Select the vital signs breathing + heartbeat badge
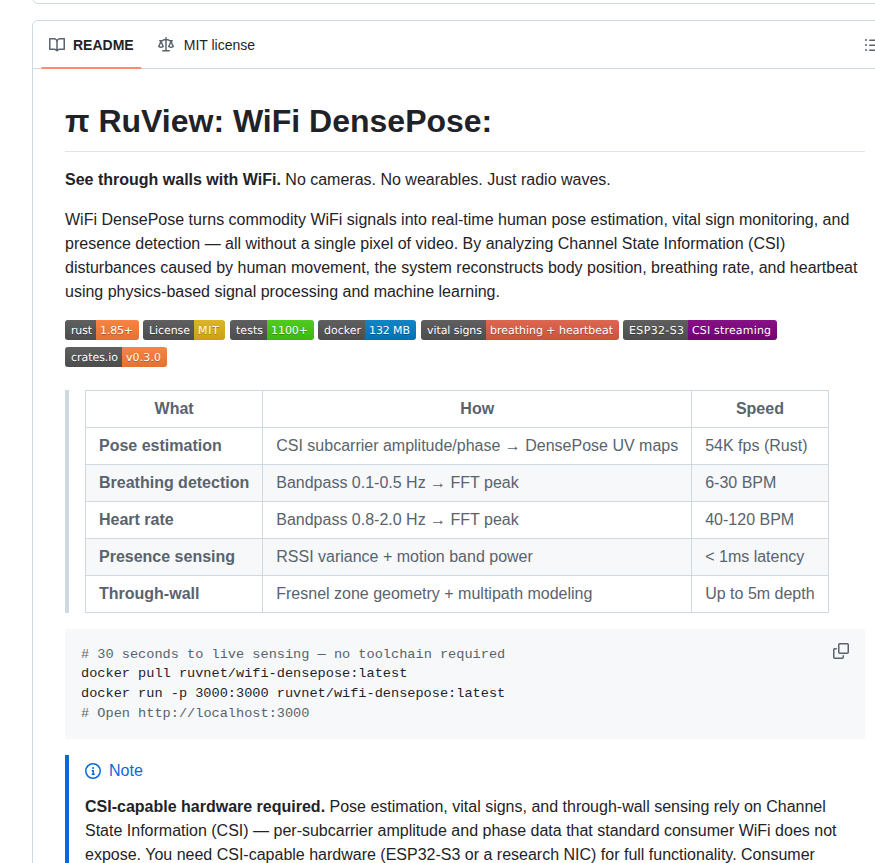875x863 pixels. pos(519,330)
